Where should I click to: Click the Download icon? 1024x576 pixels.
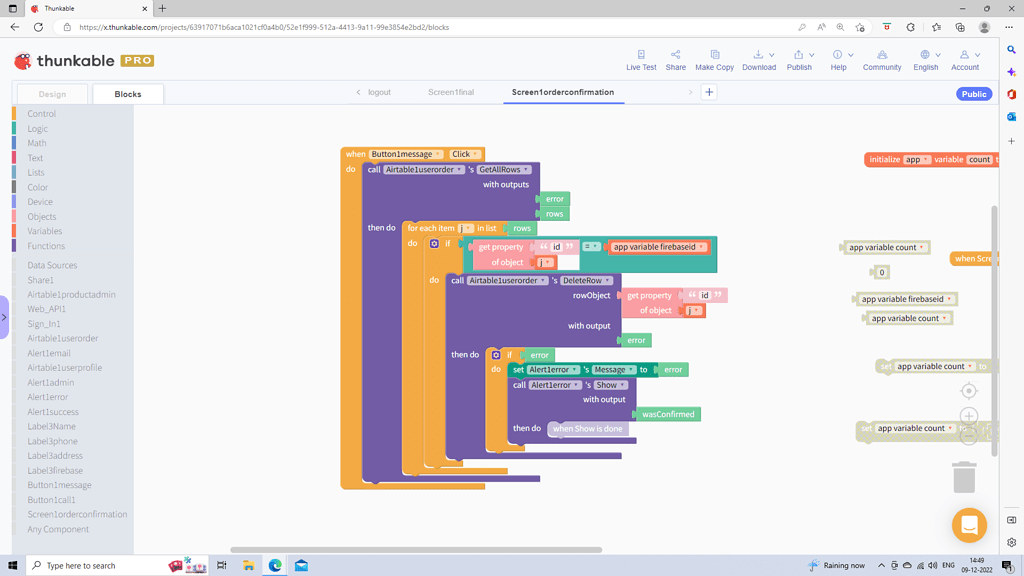[759, 60]
